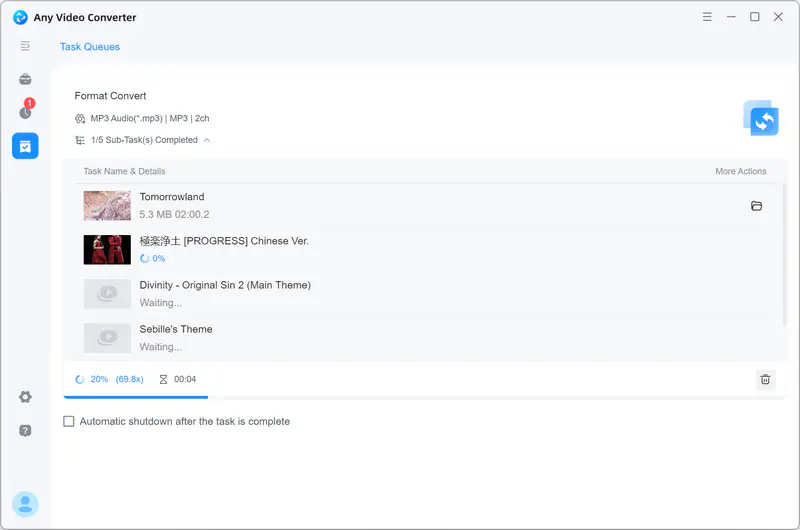The image size is (800, 530).
Task: Click the 5.3 MB 02:00.2 details
Action: [x=174, y=214]
